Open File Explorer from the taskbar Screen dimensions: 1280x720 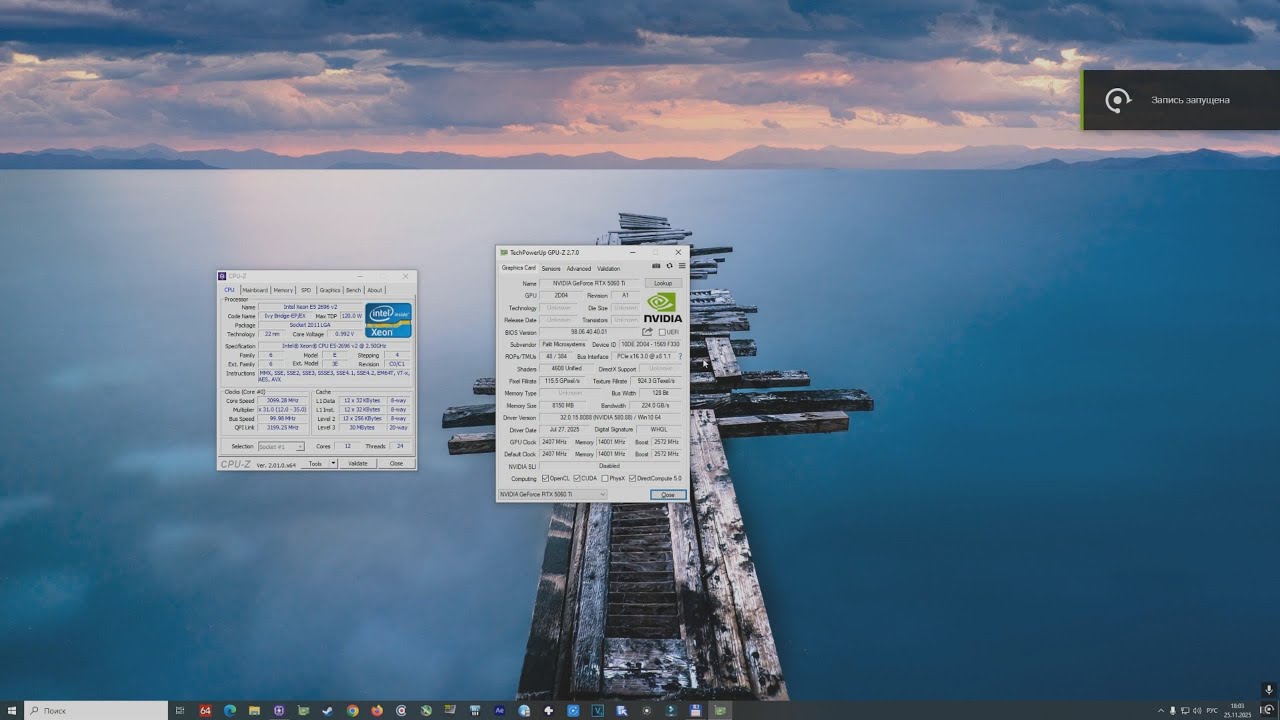click(254, 710)
